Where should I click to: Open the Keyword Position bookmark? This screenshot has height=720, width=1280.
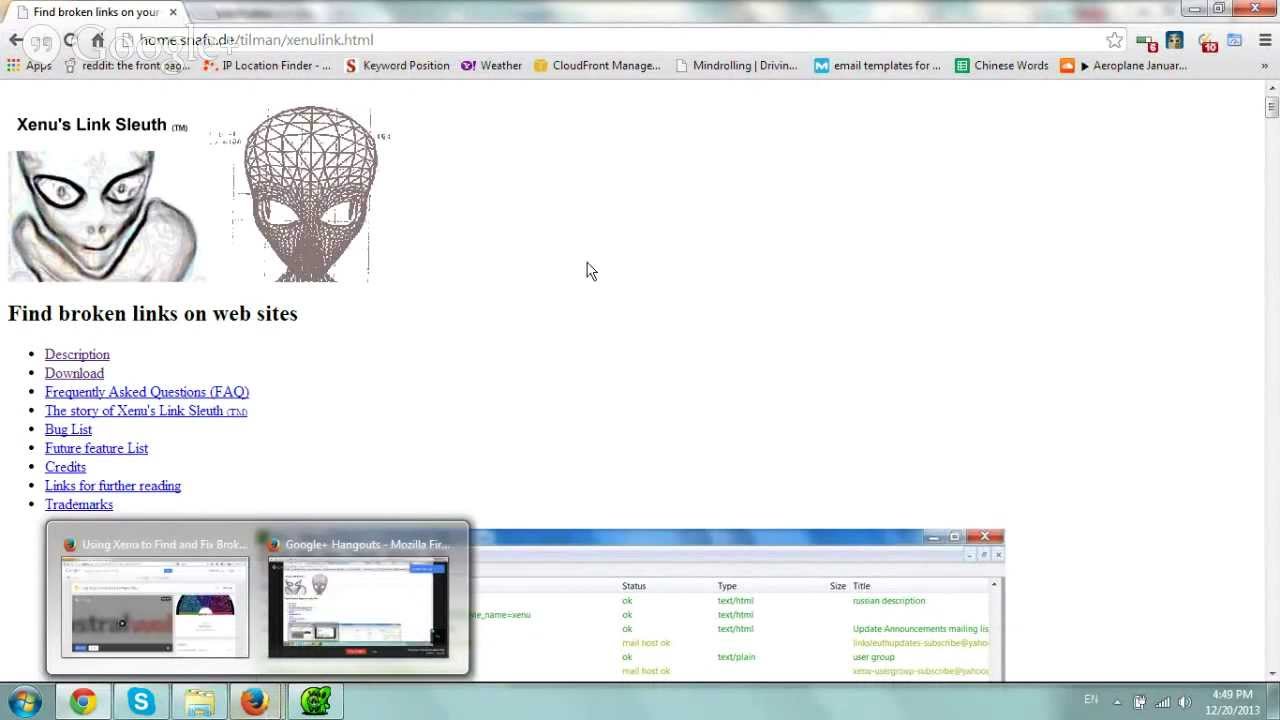(397, 66)
